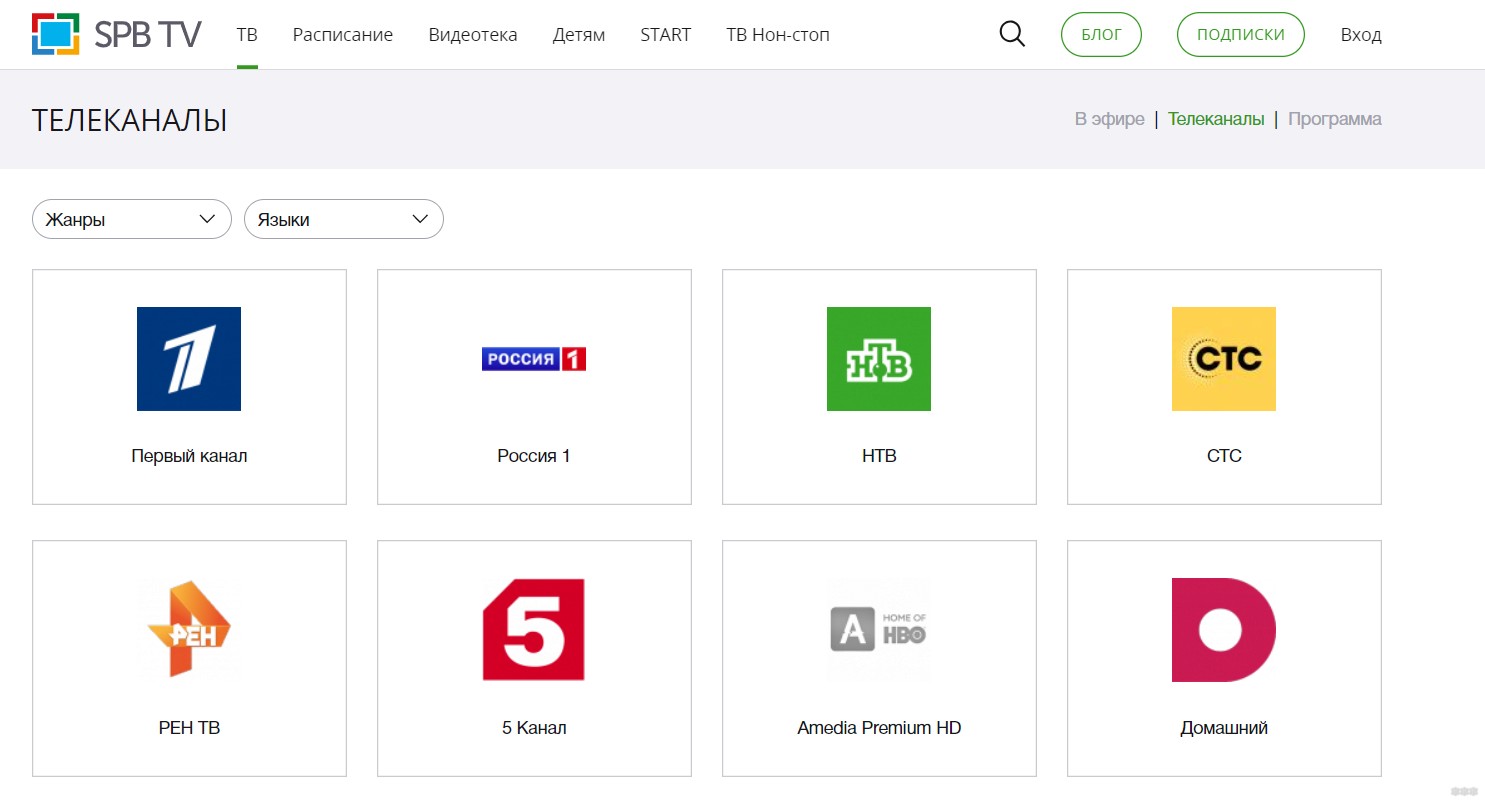Open ТВ Нон-стоп in the top menu
The image size is (1485, 805).
tap(778, 35)
